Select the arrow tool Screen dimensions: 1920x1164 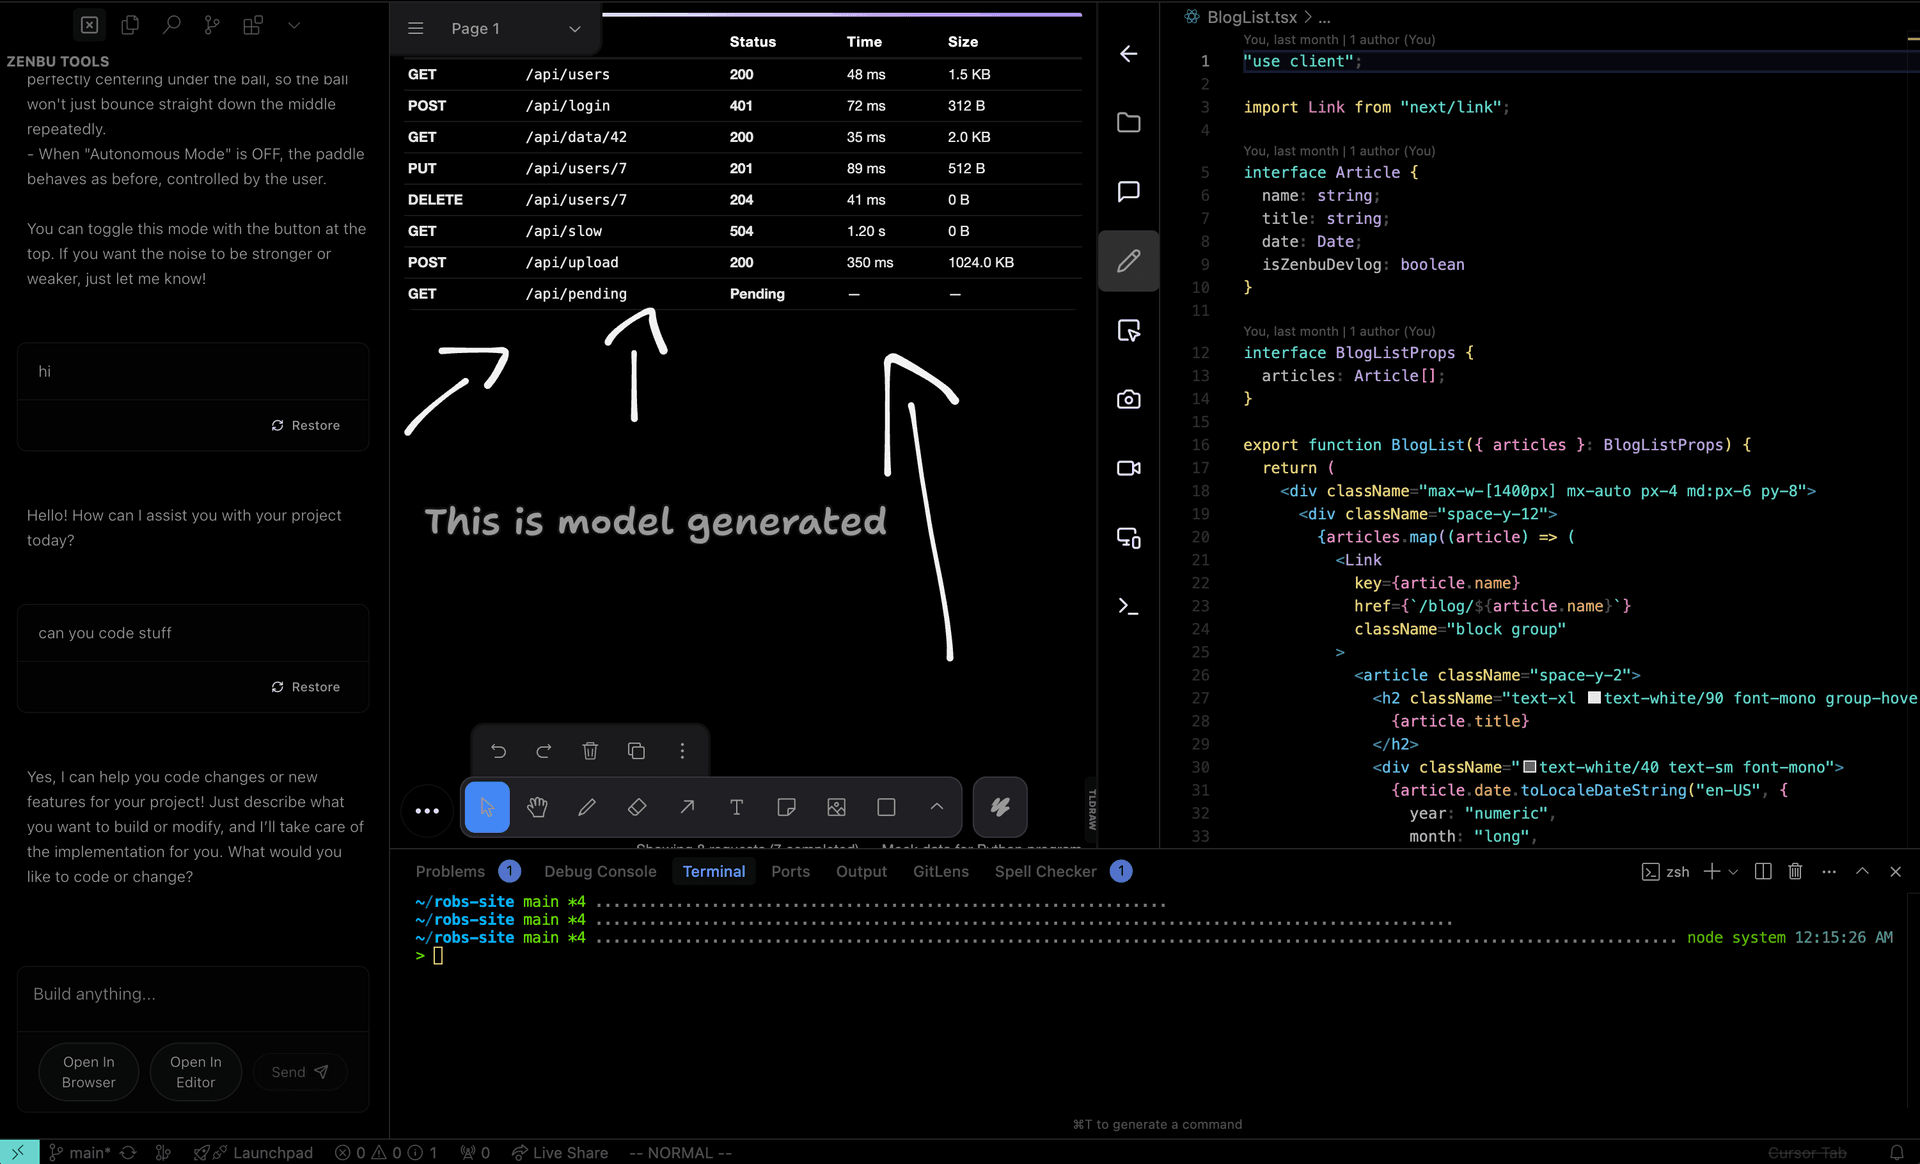(x=687, y=807)
